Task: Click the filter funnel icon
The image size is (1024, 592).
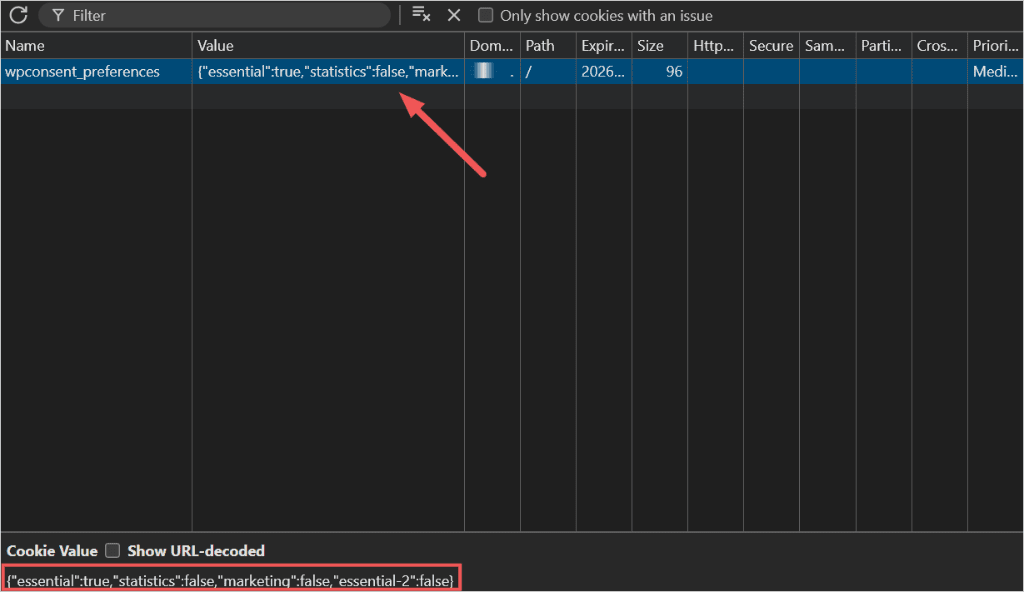Action: 58,16
